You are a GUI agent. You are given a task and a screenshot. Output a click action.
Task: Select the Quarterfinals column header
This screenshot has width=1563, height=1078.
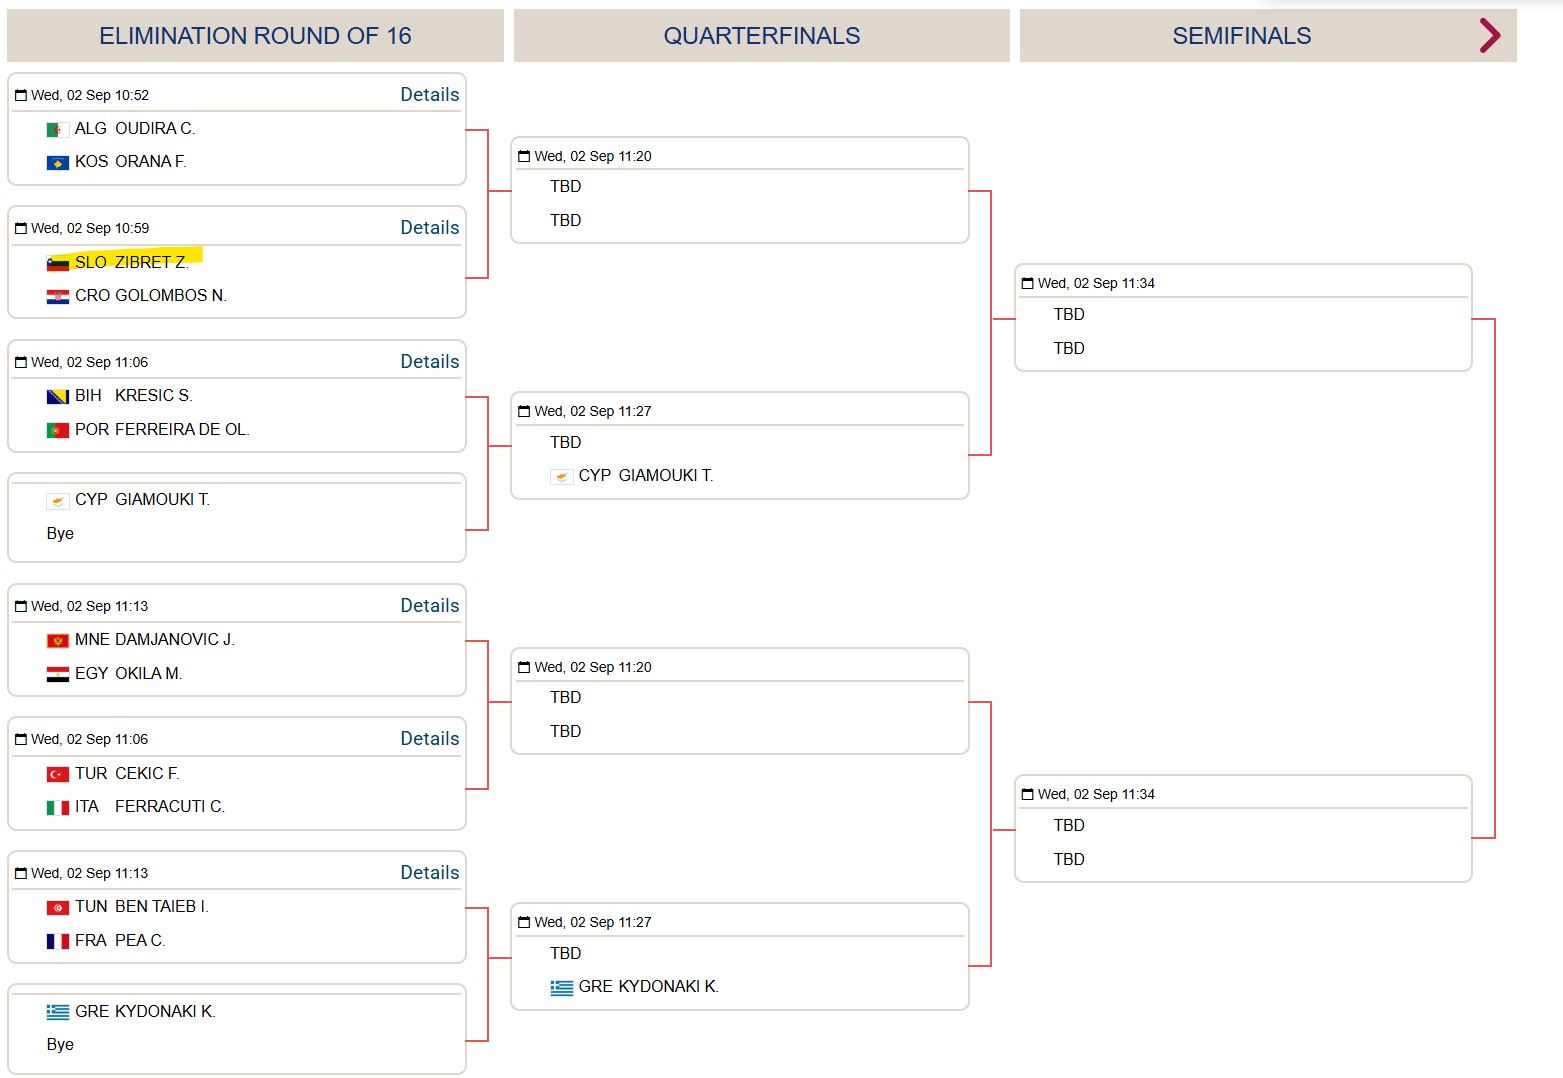tap(762, 36)
